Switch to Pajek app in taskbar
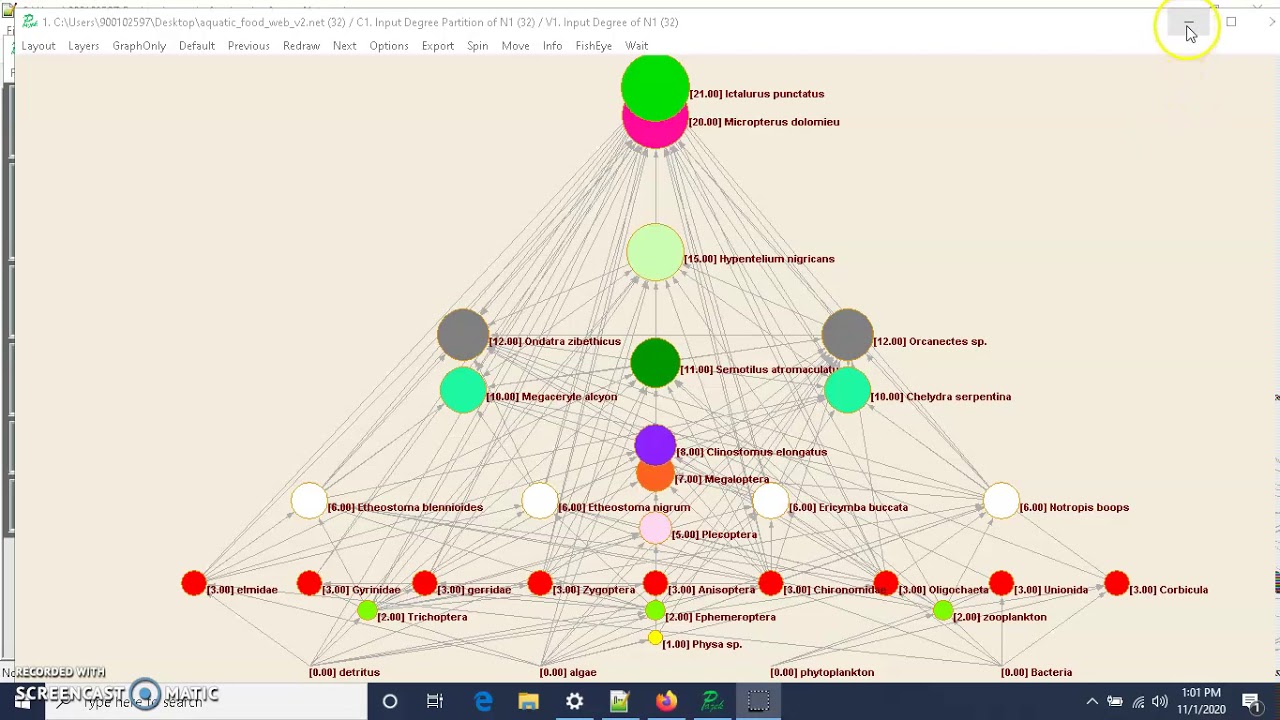1280x720 pixels. pos(712,702)
